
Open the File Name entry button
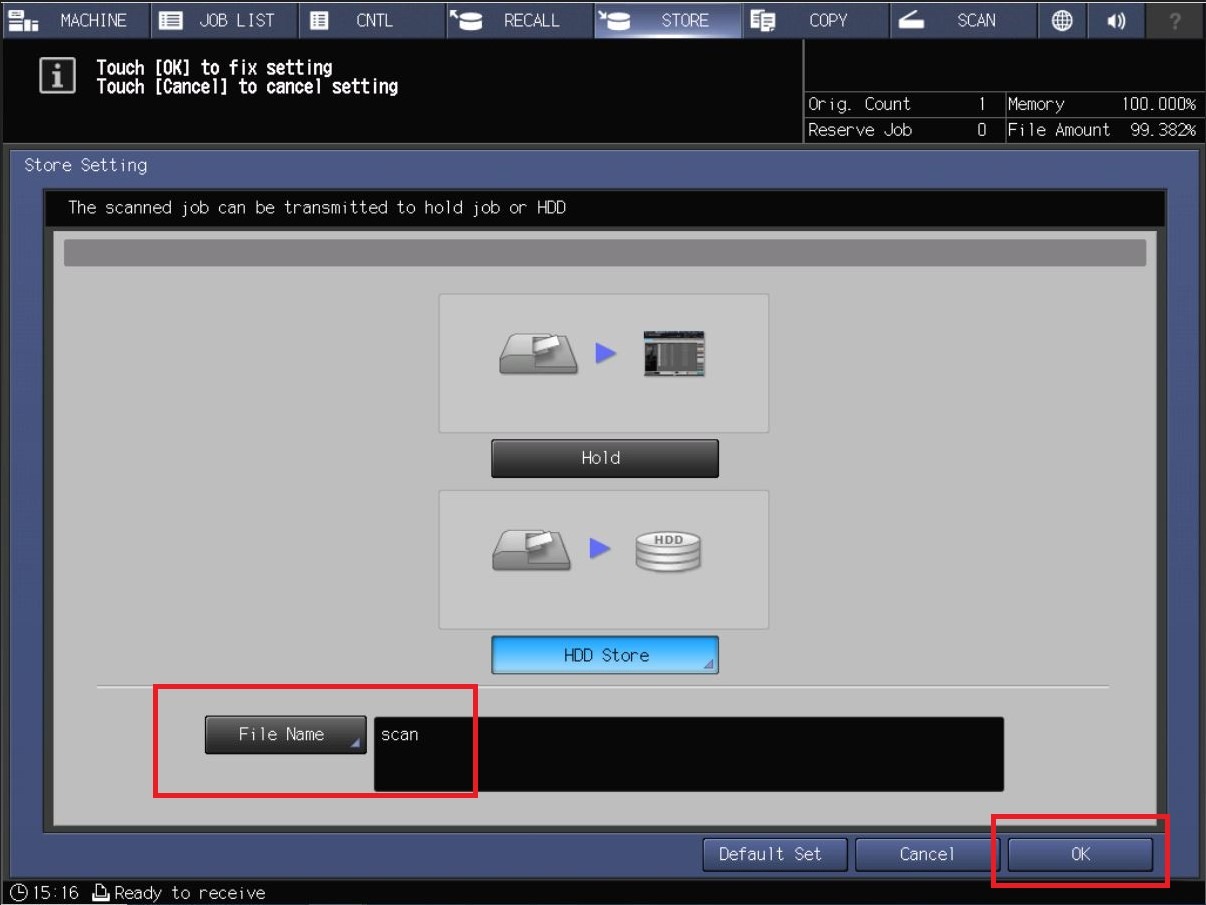click(285, 735)
